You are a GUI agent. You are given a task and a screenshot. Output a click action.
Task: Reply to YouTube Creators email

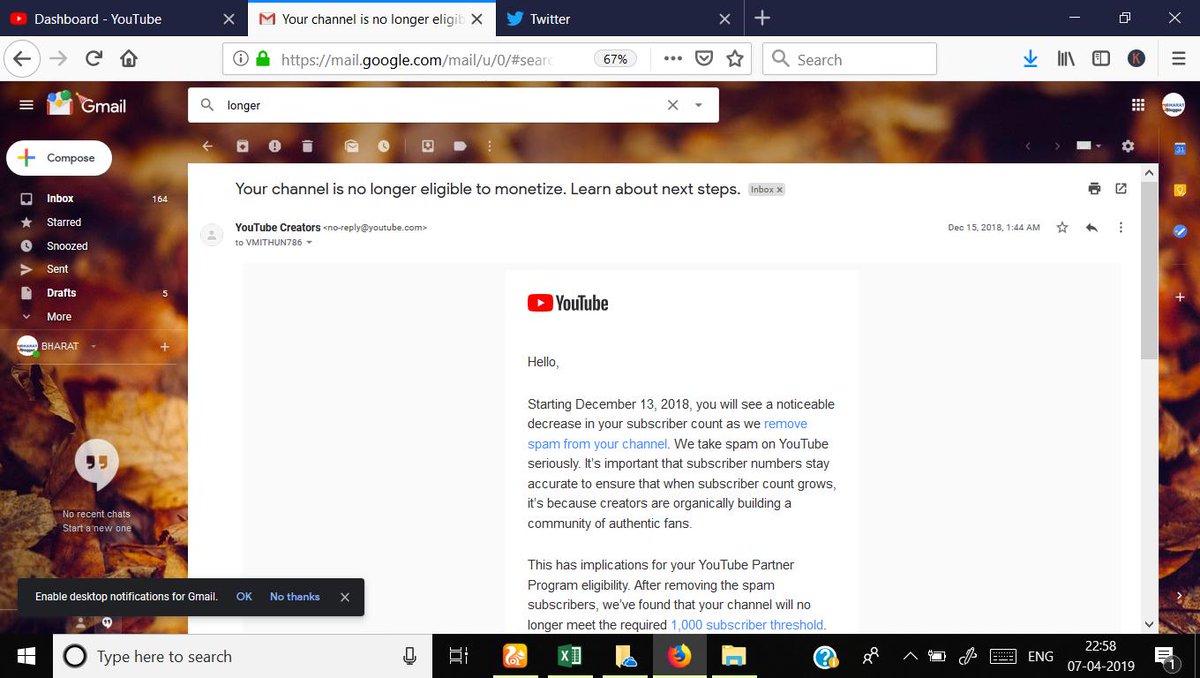tap(1092, 228)
